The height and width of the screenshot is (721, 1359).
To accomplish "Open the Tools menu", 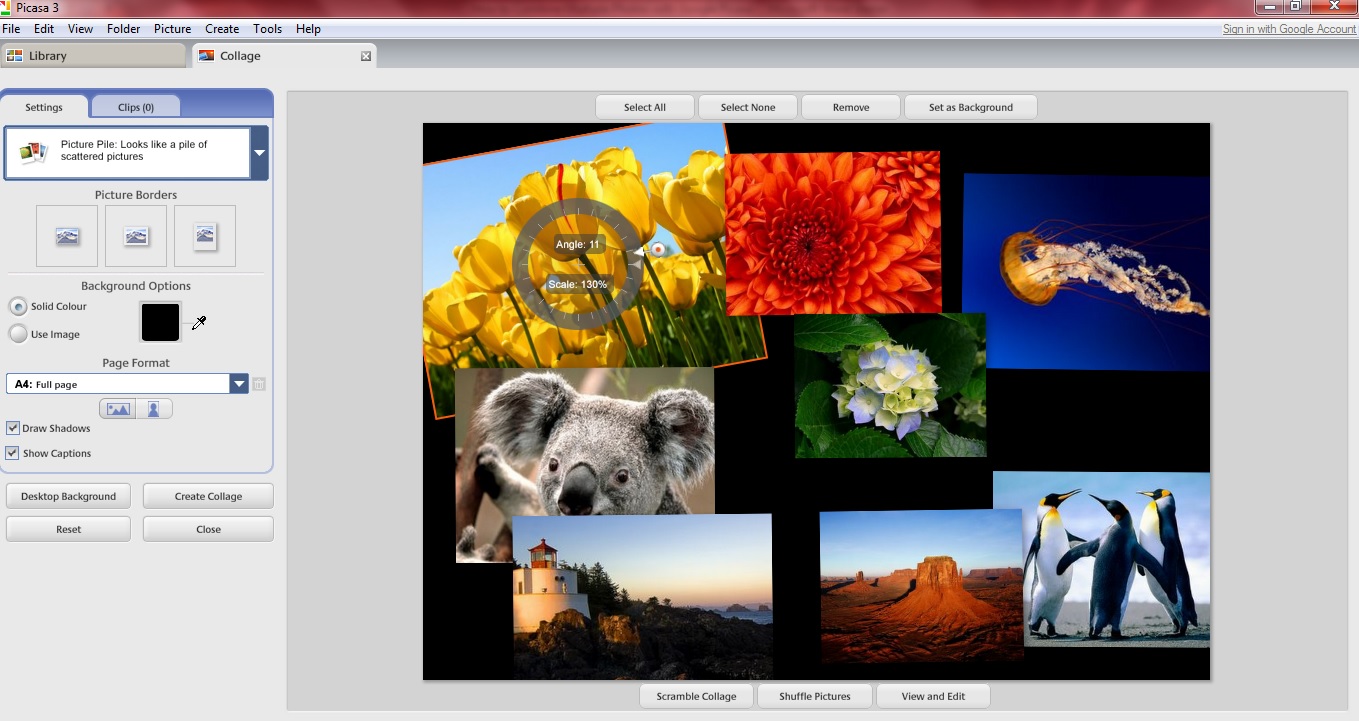I will point(267,28).
